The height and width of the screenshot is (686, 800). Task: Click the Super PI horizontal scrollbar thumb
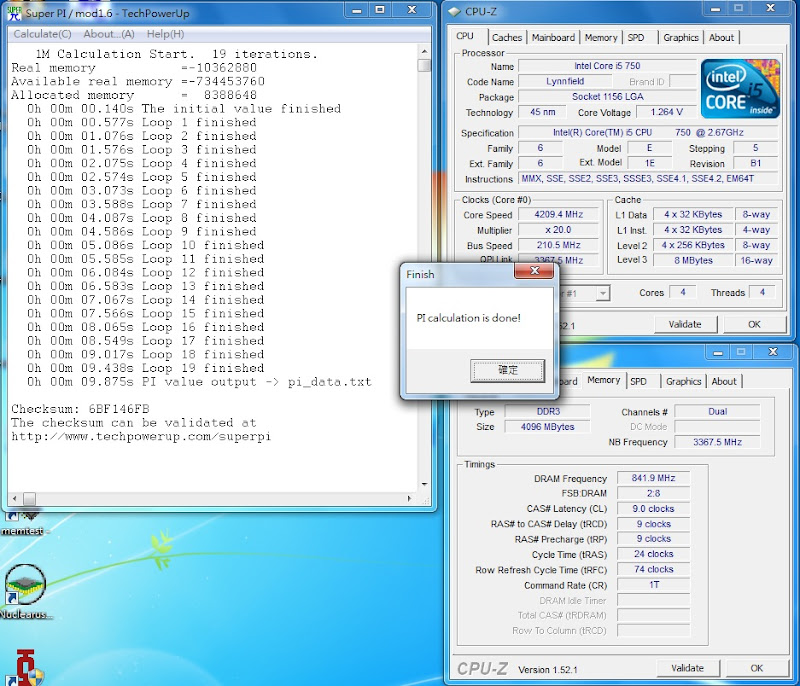[30, 498]
